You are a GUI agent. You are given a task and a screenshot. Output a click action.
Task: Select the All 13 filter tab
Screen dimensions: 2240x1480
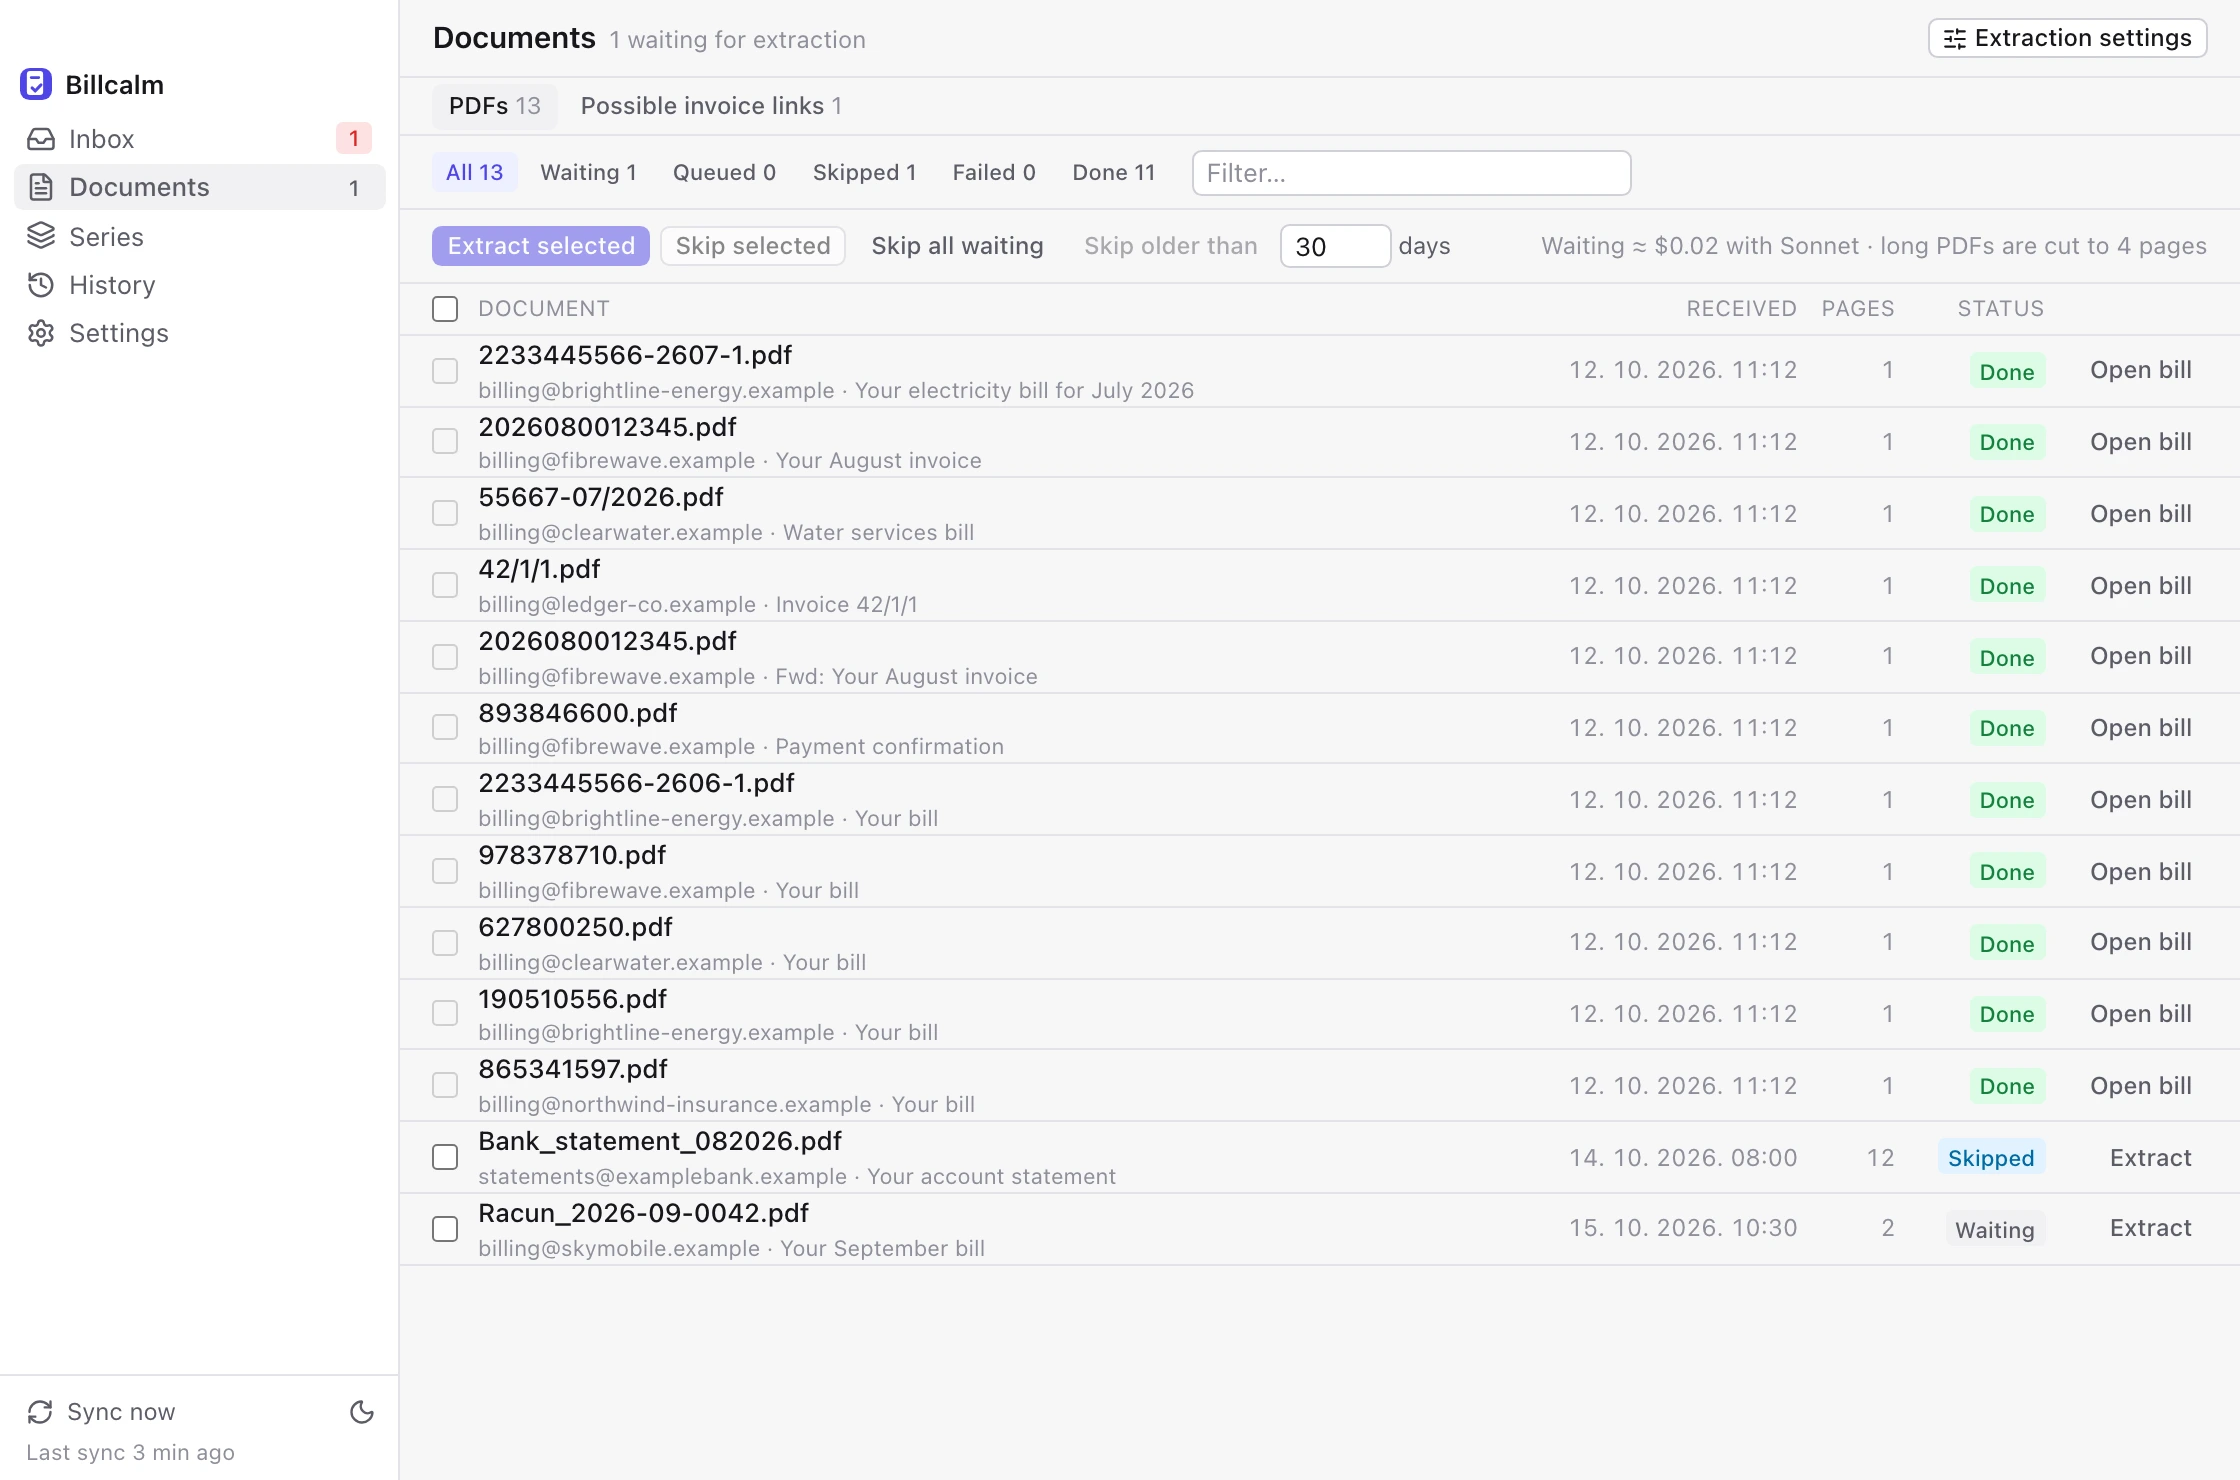click(x=475, y=172)
